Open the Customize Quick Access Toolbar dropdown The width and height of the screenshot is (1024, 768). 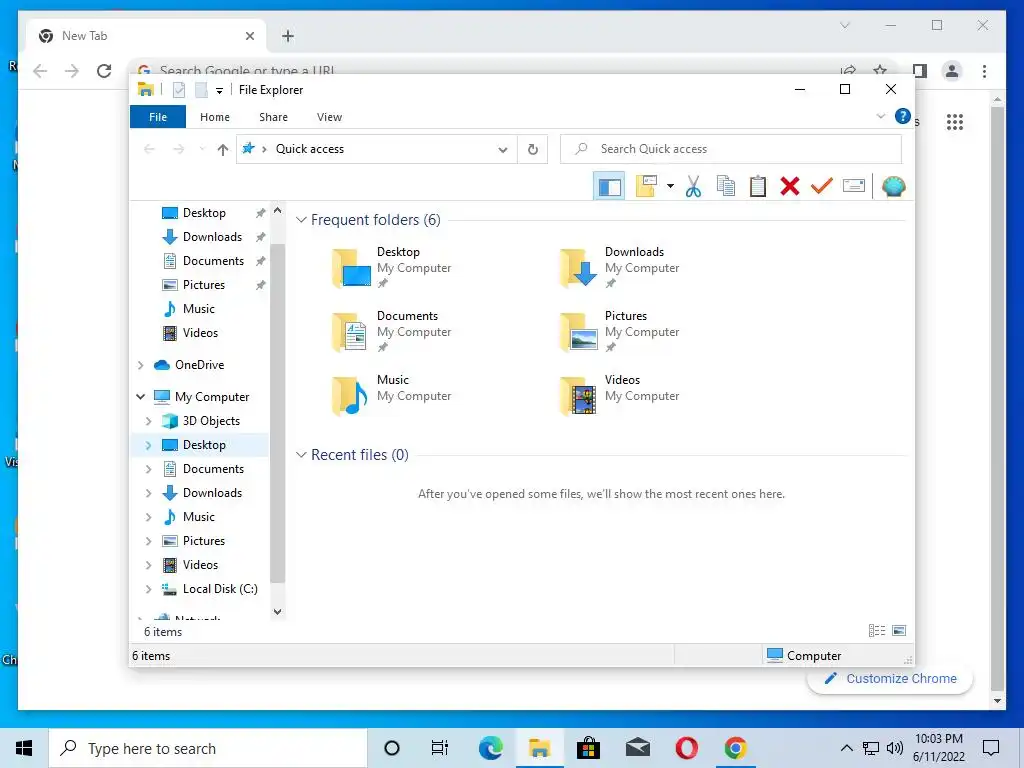click(x=219, y=91)
